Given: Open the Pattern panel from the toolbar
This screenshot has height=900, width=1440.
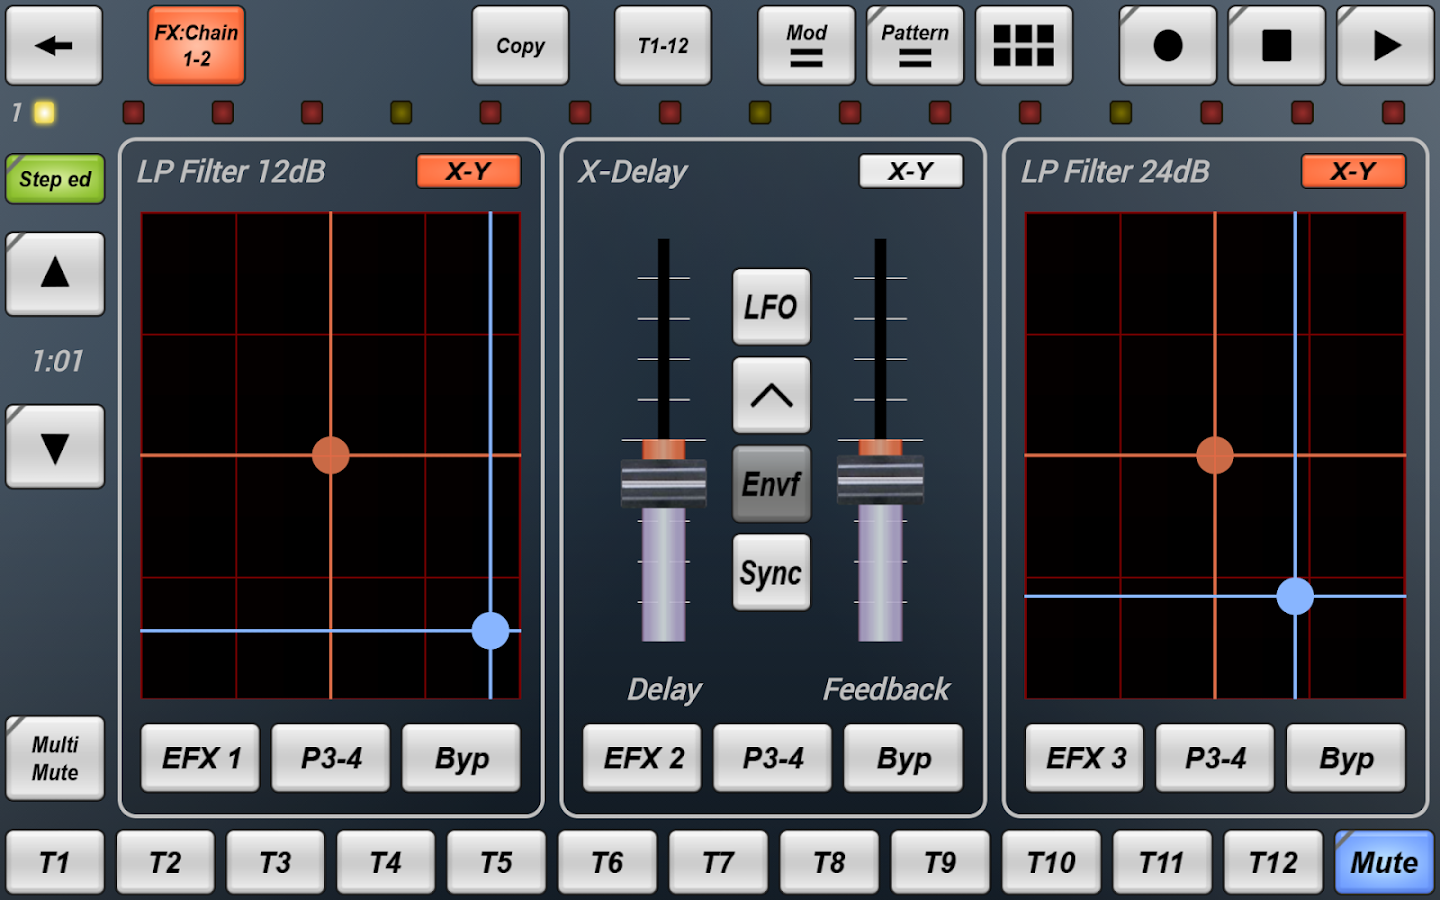Looking at the screenshot, I should (x=913, y=45).
